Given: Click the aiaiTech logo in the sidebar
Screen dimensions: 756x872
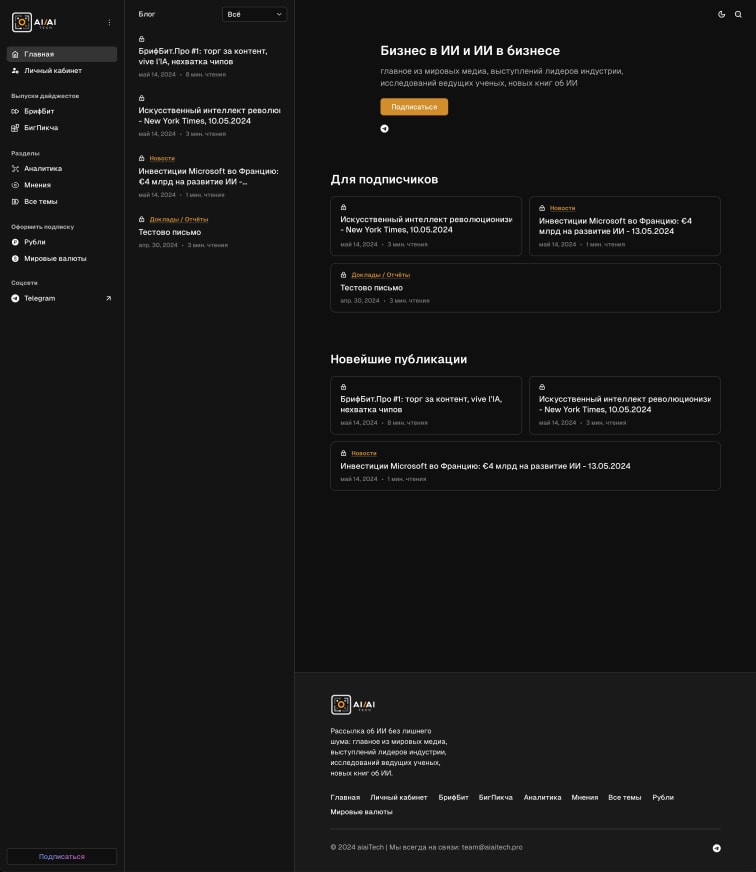Looking at the screenshot, I should click(x=34, y=22).
